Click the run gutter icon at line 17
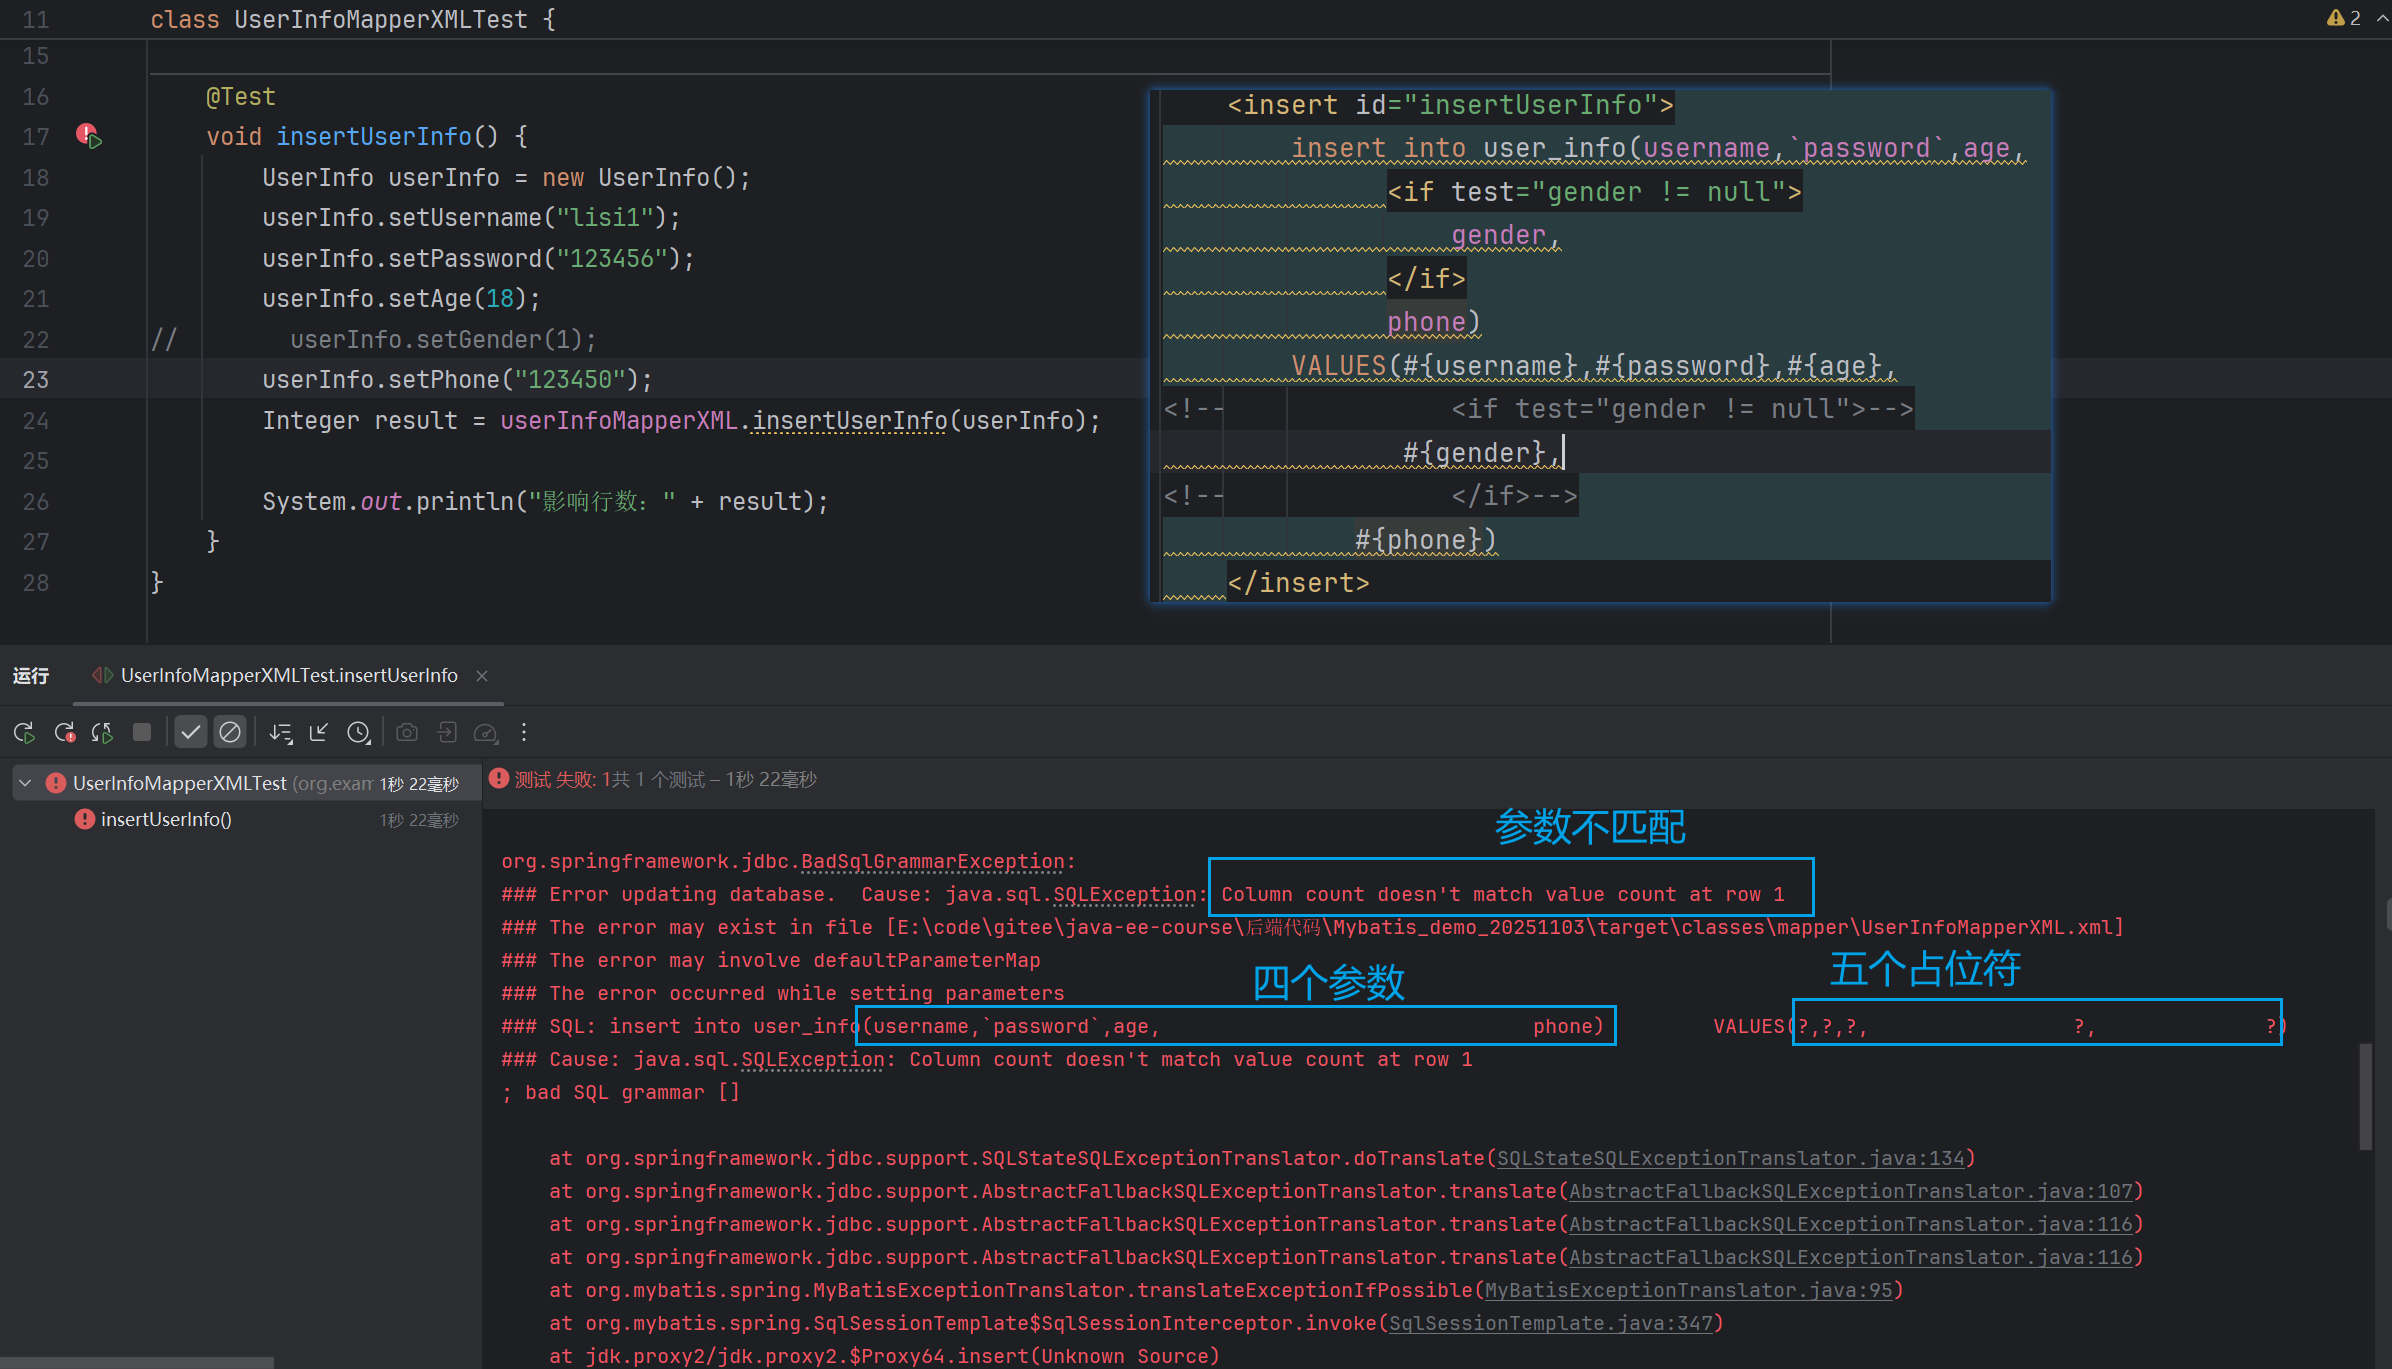 (89, 137)
